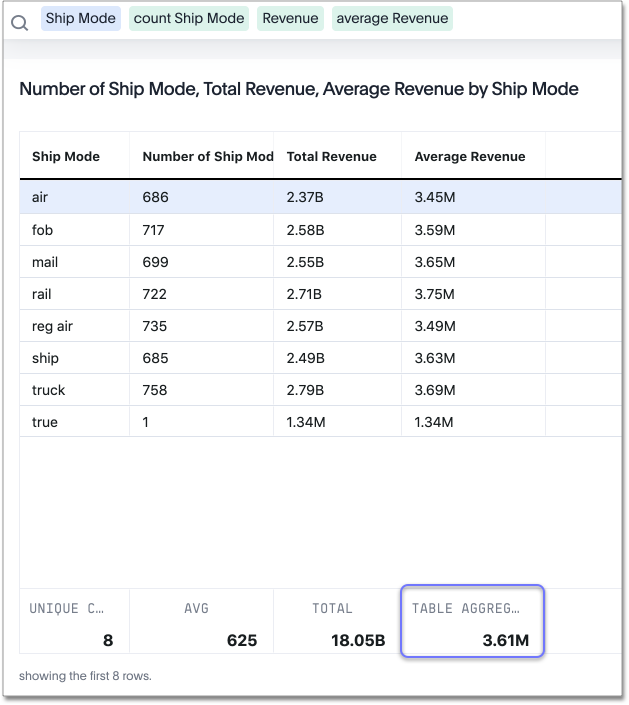
Task: Open the AVG summary aggregation dropdown
Action: click(195, 608)
